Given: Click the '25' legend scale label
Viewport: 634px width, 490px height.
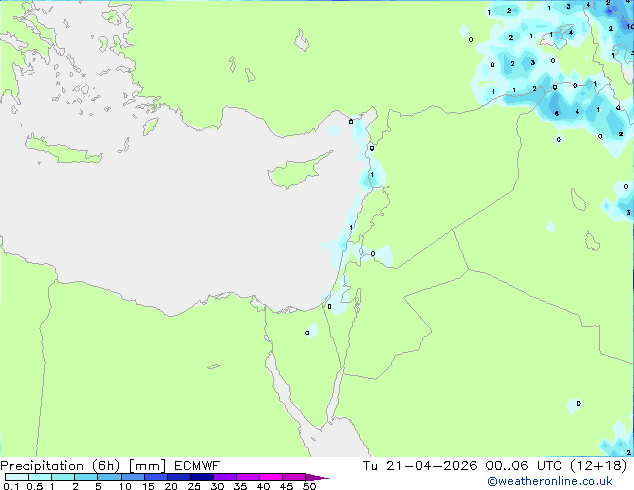Looking at the screenshot, I should (194, 486).
